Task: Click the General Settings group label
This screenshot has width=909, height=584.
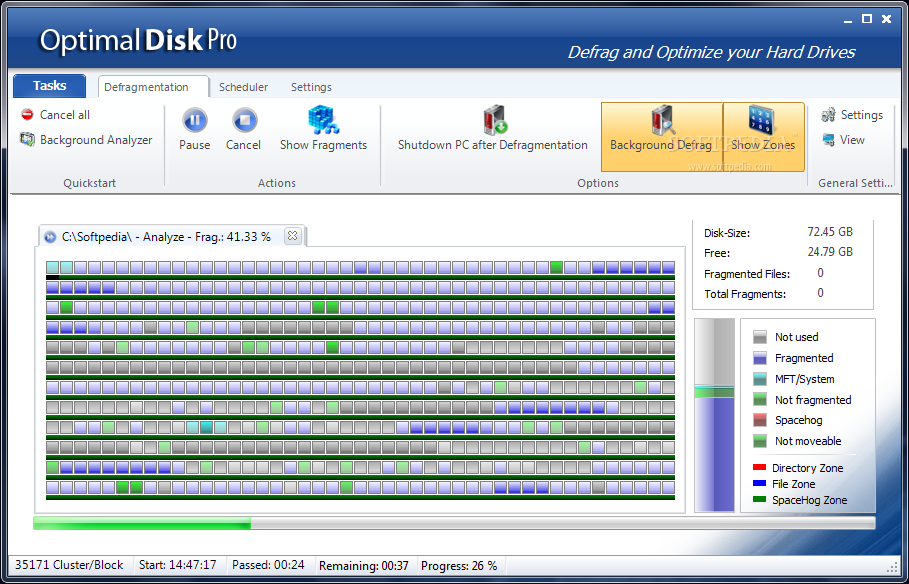Action: (x=855, y=183)
